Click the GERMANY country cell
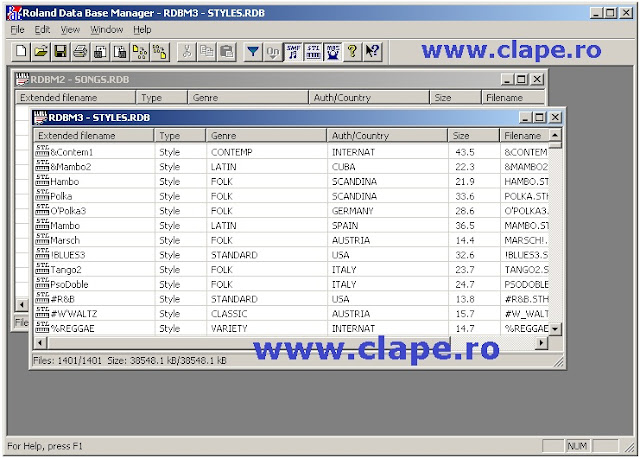This screenshot has height=459, width=640. [352, 211]
